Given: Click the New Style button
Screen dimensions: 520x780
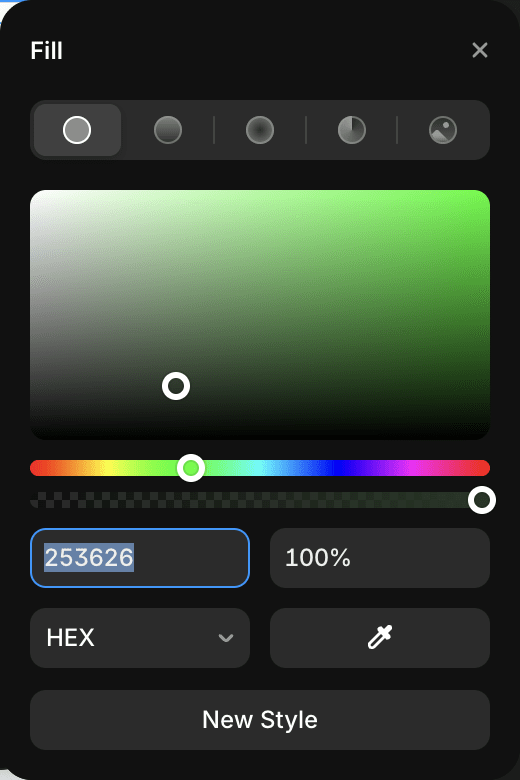Looking at the screenshot, I should 260,720.
